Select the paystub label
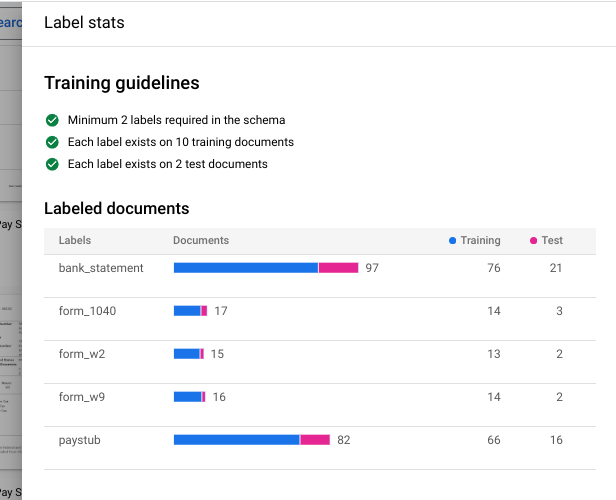616x500 pixels. (x=79, y=440)
